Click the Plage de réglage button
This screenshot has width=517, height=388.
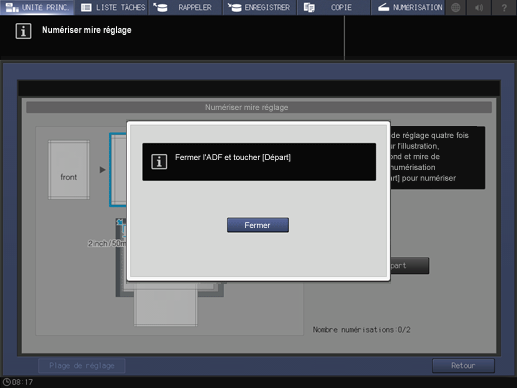click(82, 365)
